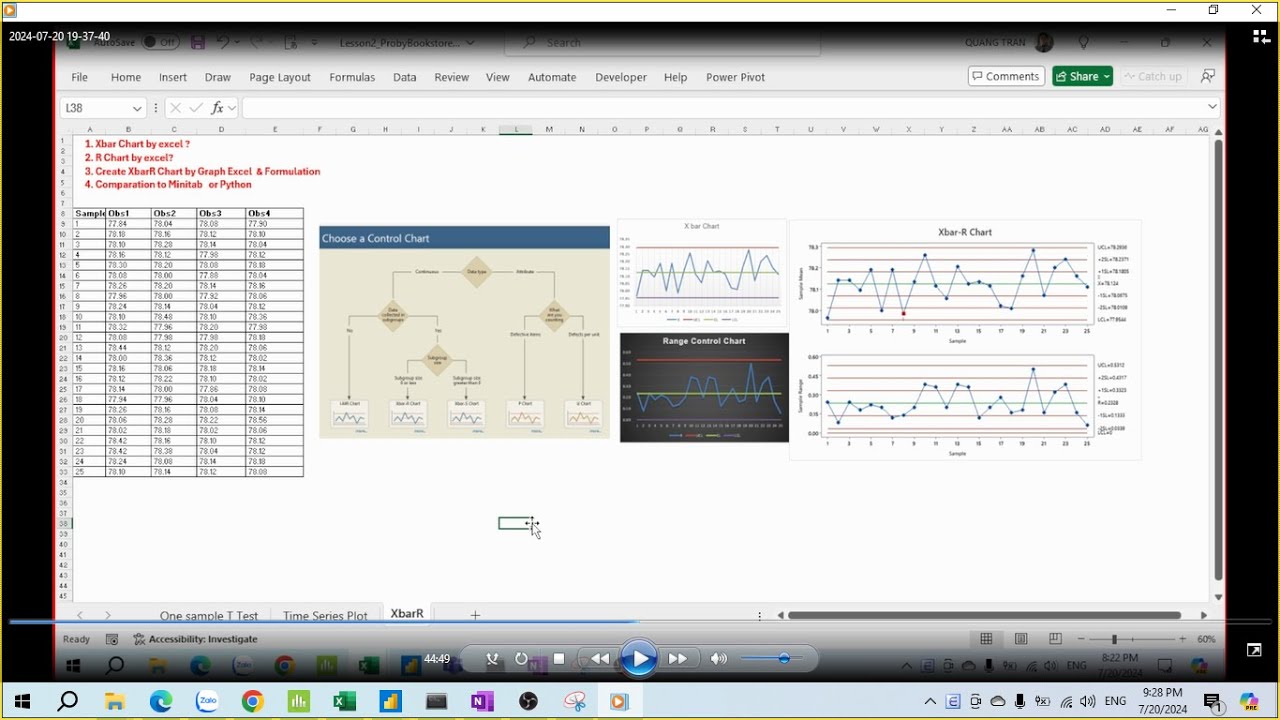Toggle AutoSave switch in Excel
The image size is (1280, 720).
click(160, 42)
